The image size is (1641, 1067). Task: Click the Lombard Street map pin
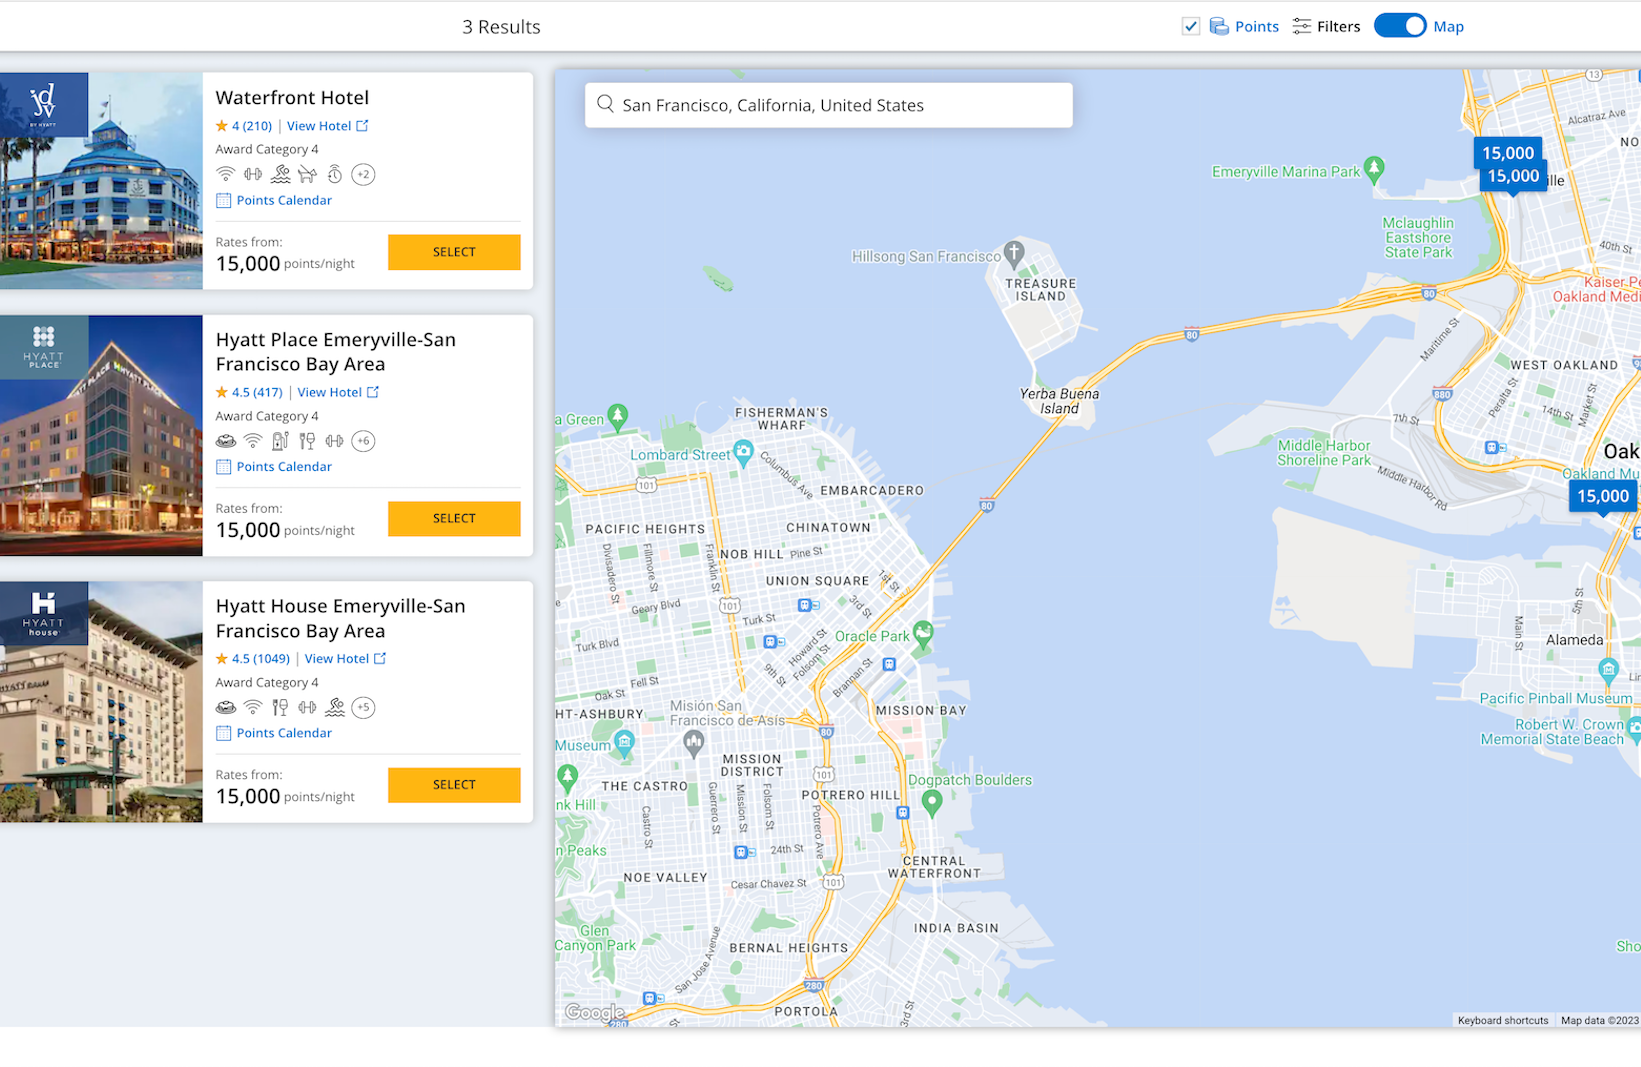[x=743, y=452]
